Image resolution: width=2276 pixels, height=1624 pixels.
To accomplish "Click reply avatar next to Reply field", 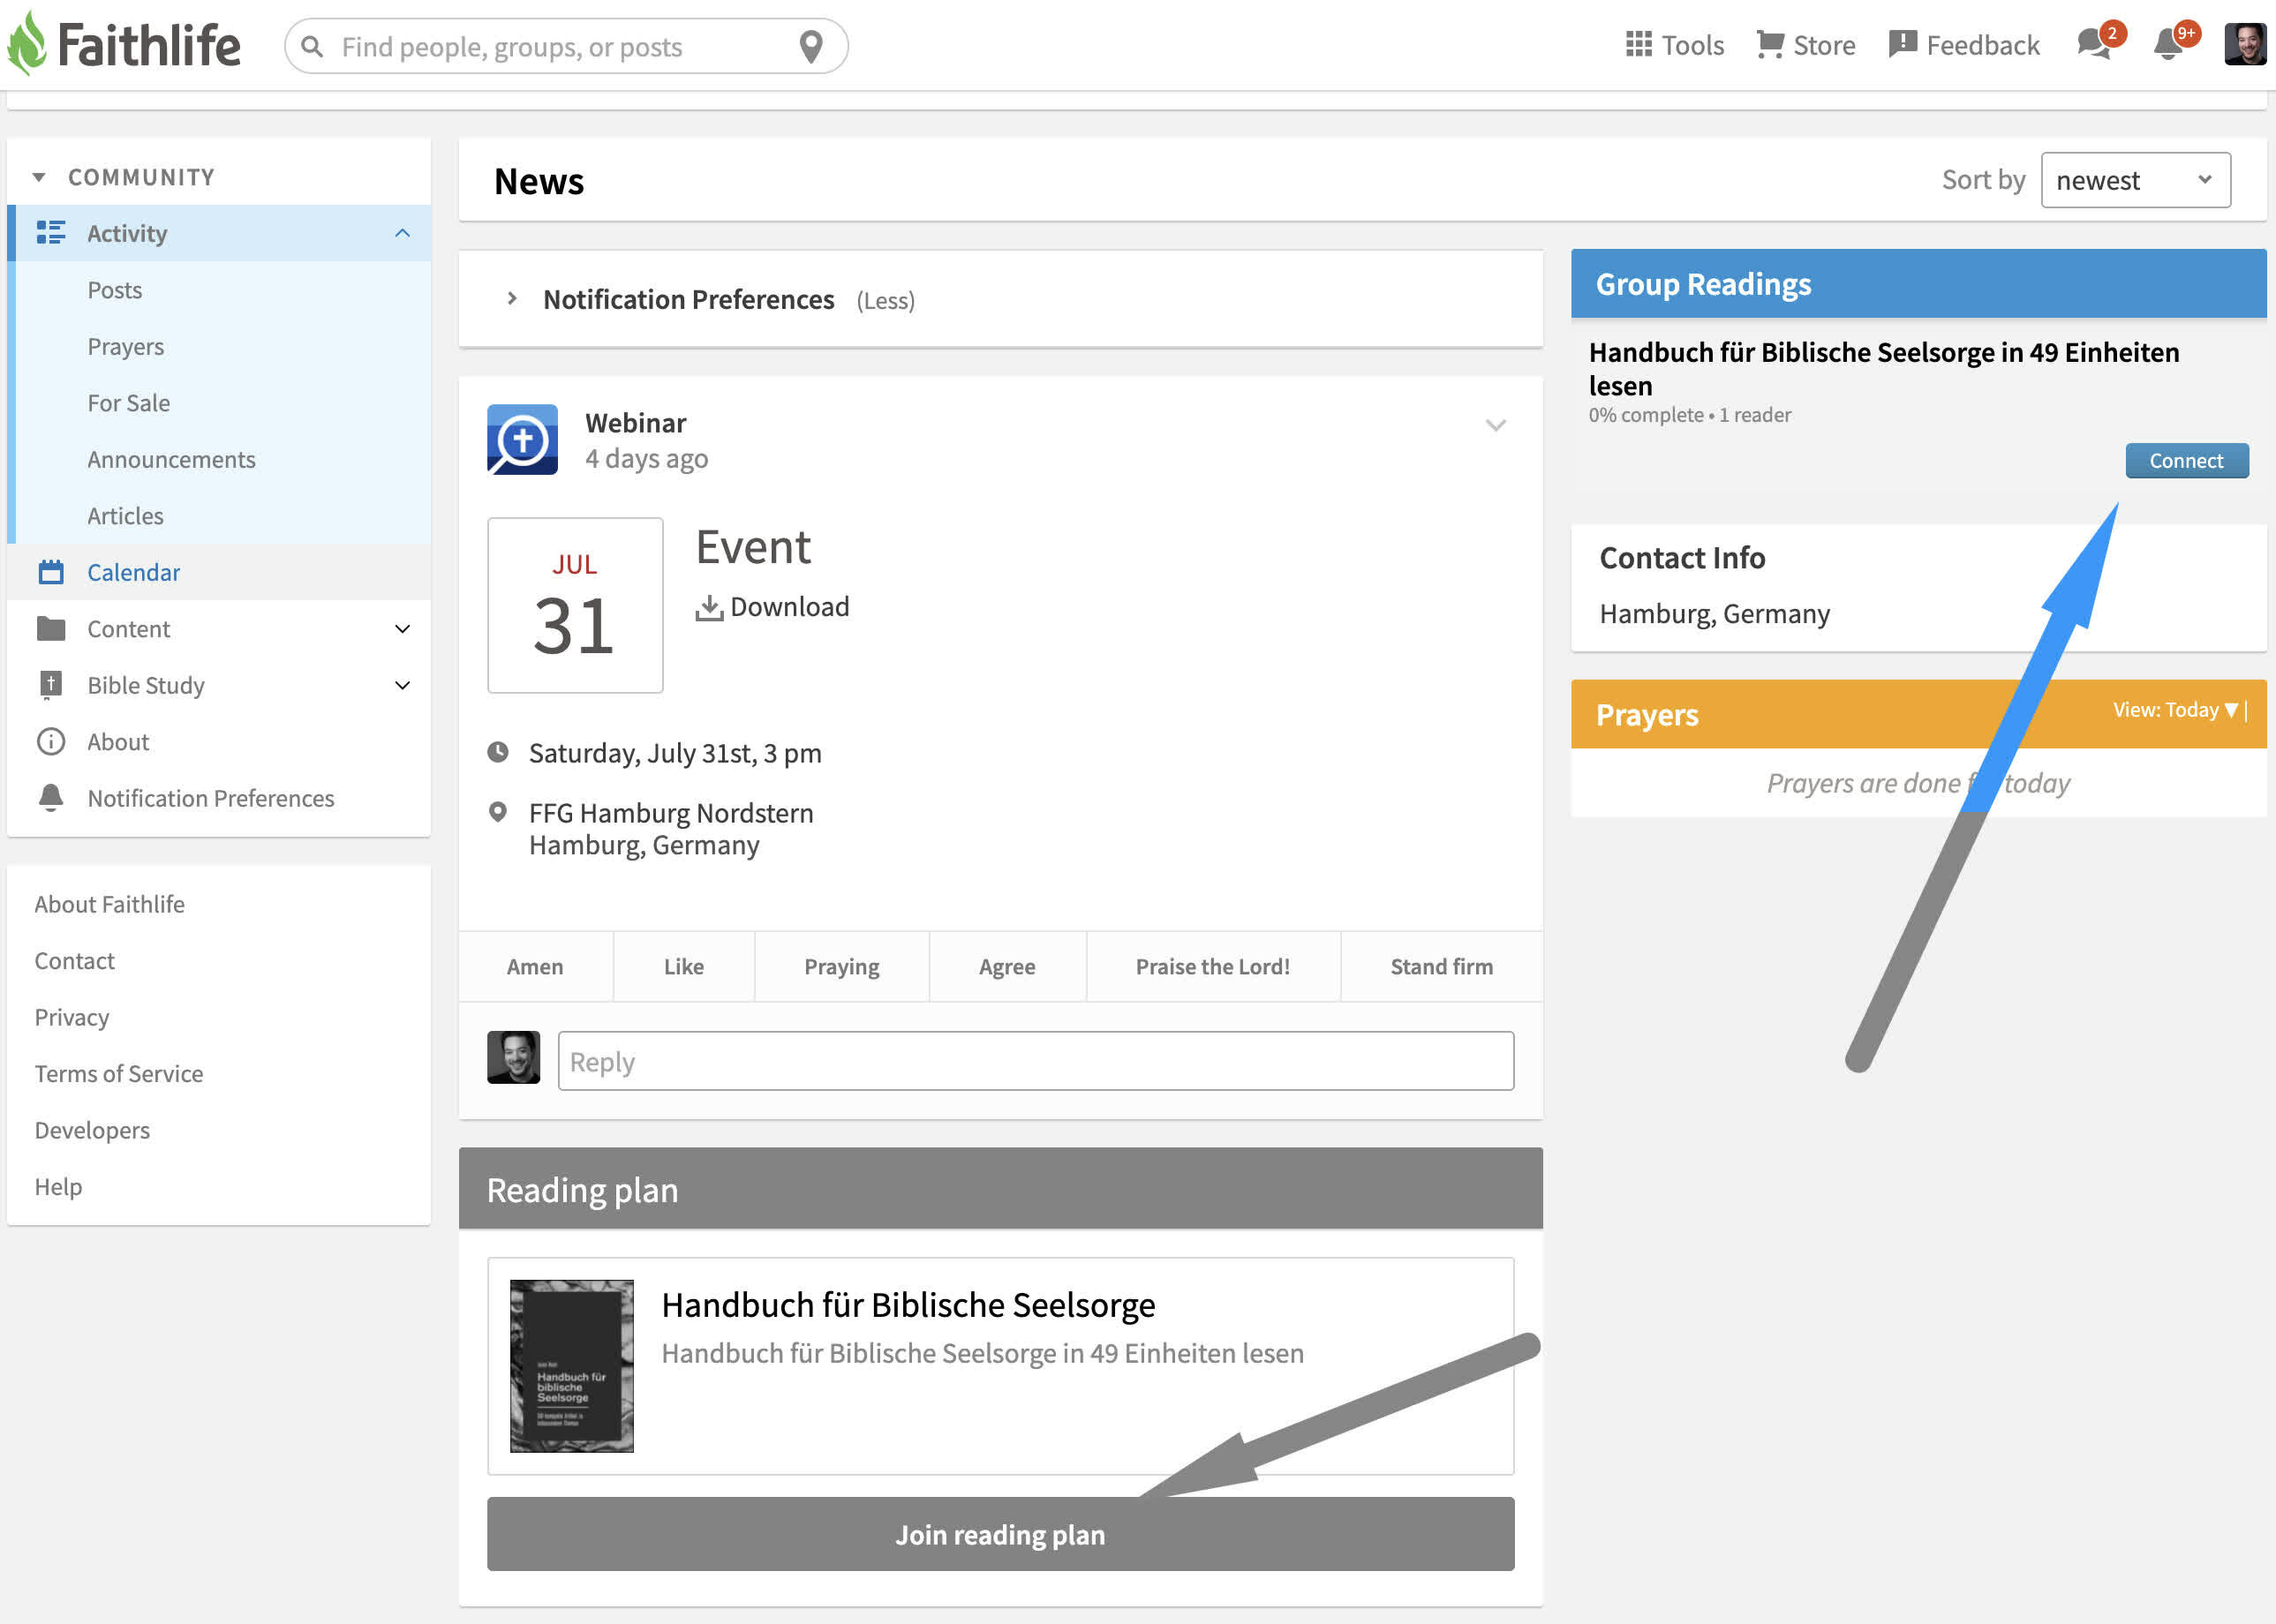I will [514, 1057].
